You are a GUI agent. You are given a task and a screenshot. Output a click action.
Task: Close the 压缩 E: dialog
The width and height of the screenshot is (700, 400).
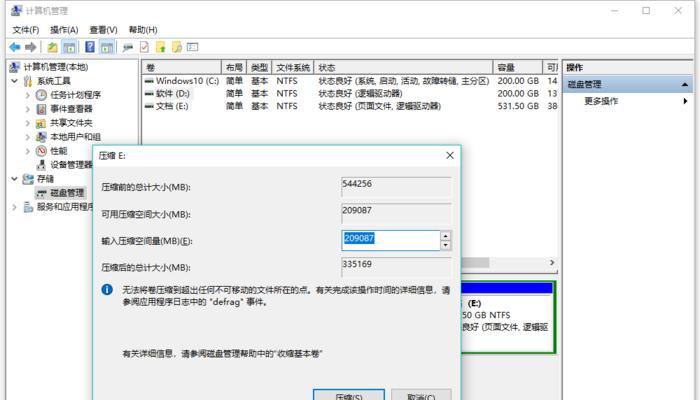point(450,155)
